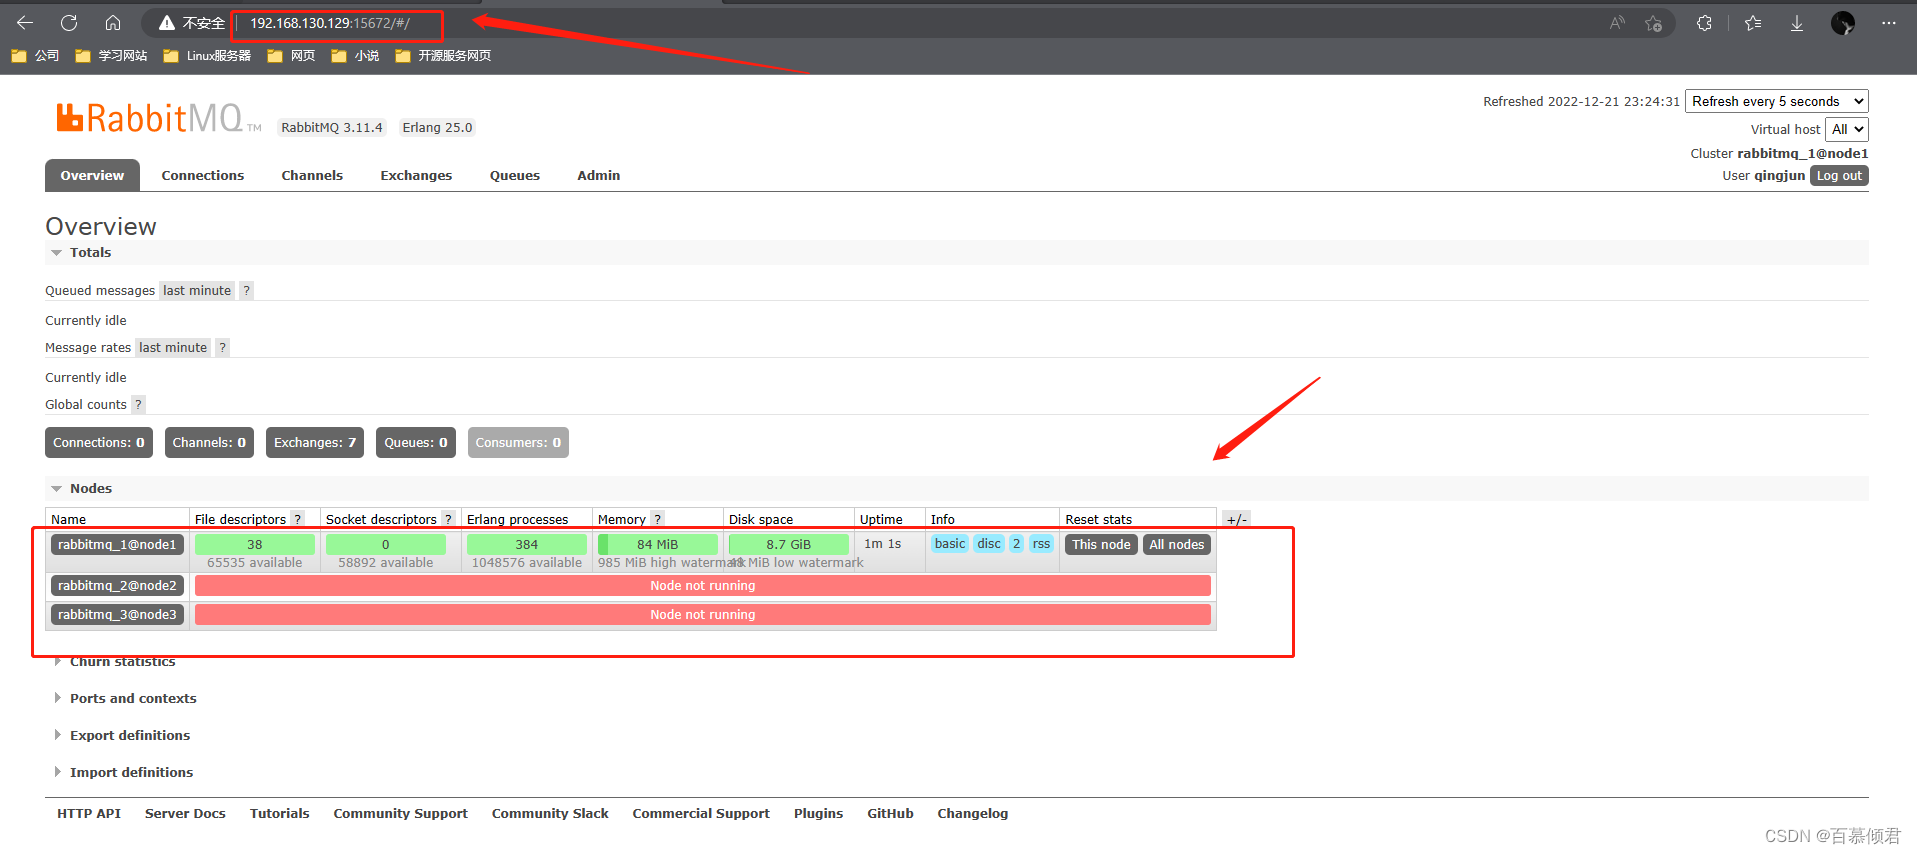Open the browser extensions puzzle icon

tap(1705, 23)
